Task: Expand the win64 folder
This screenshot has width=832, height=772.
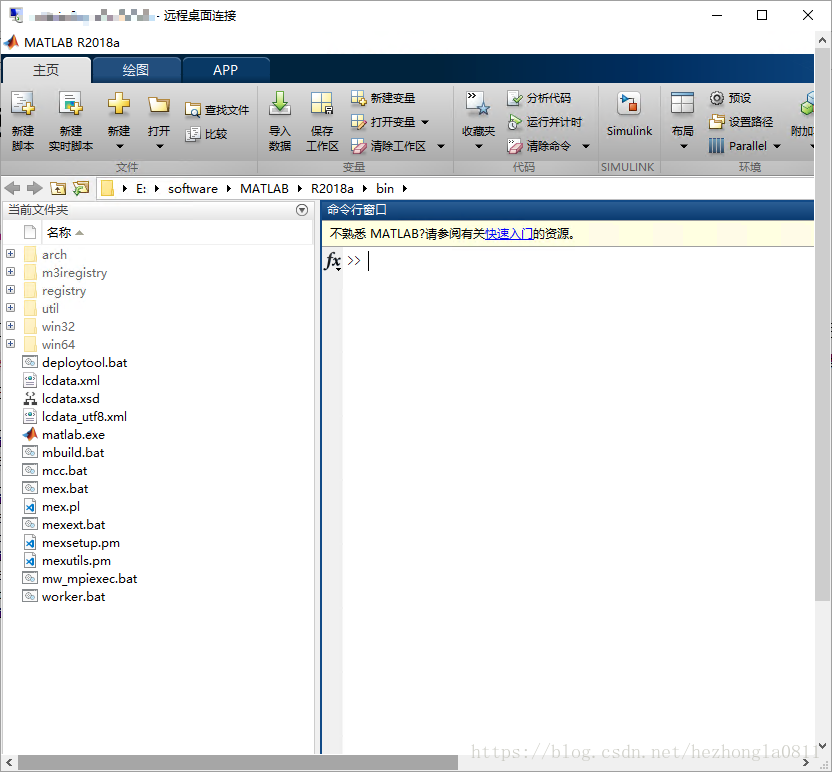Action: click(11, 344)
